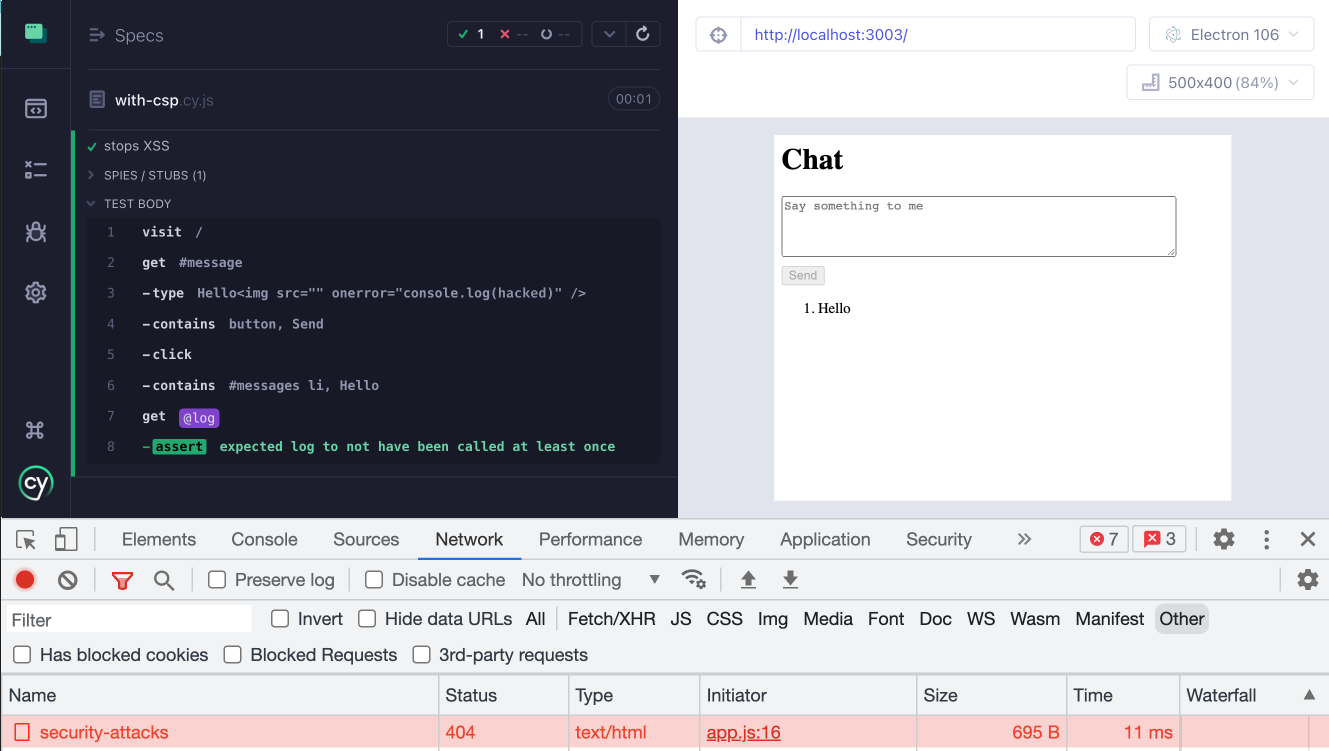The width and height of the screenshot is (1329, 751).
Task: Open network conditions wifi-gear icon
Action: pos(693,580)
